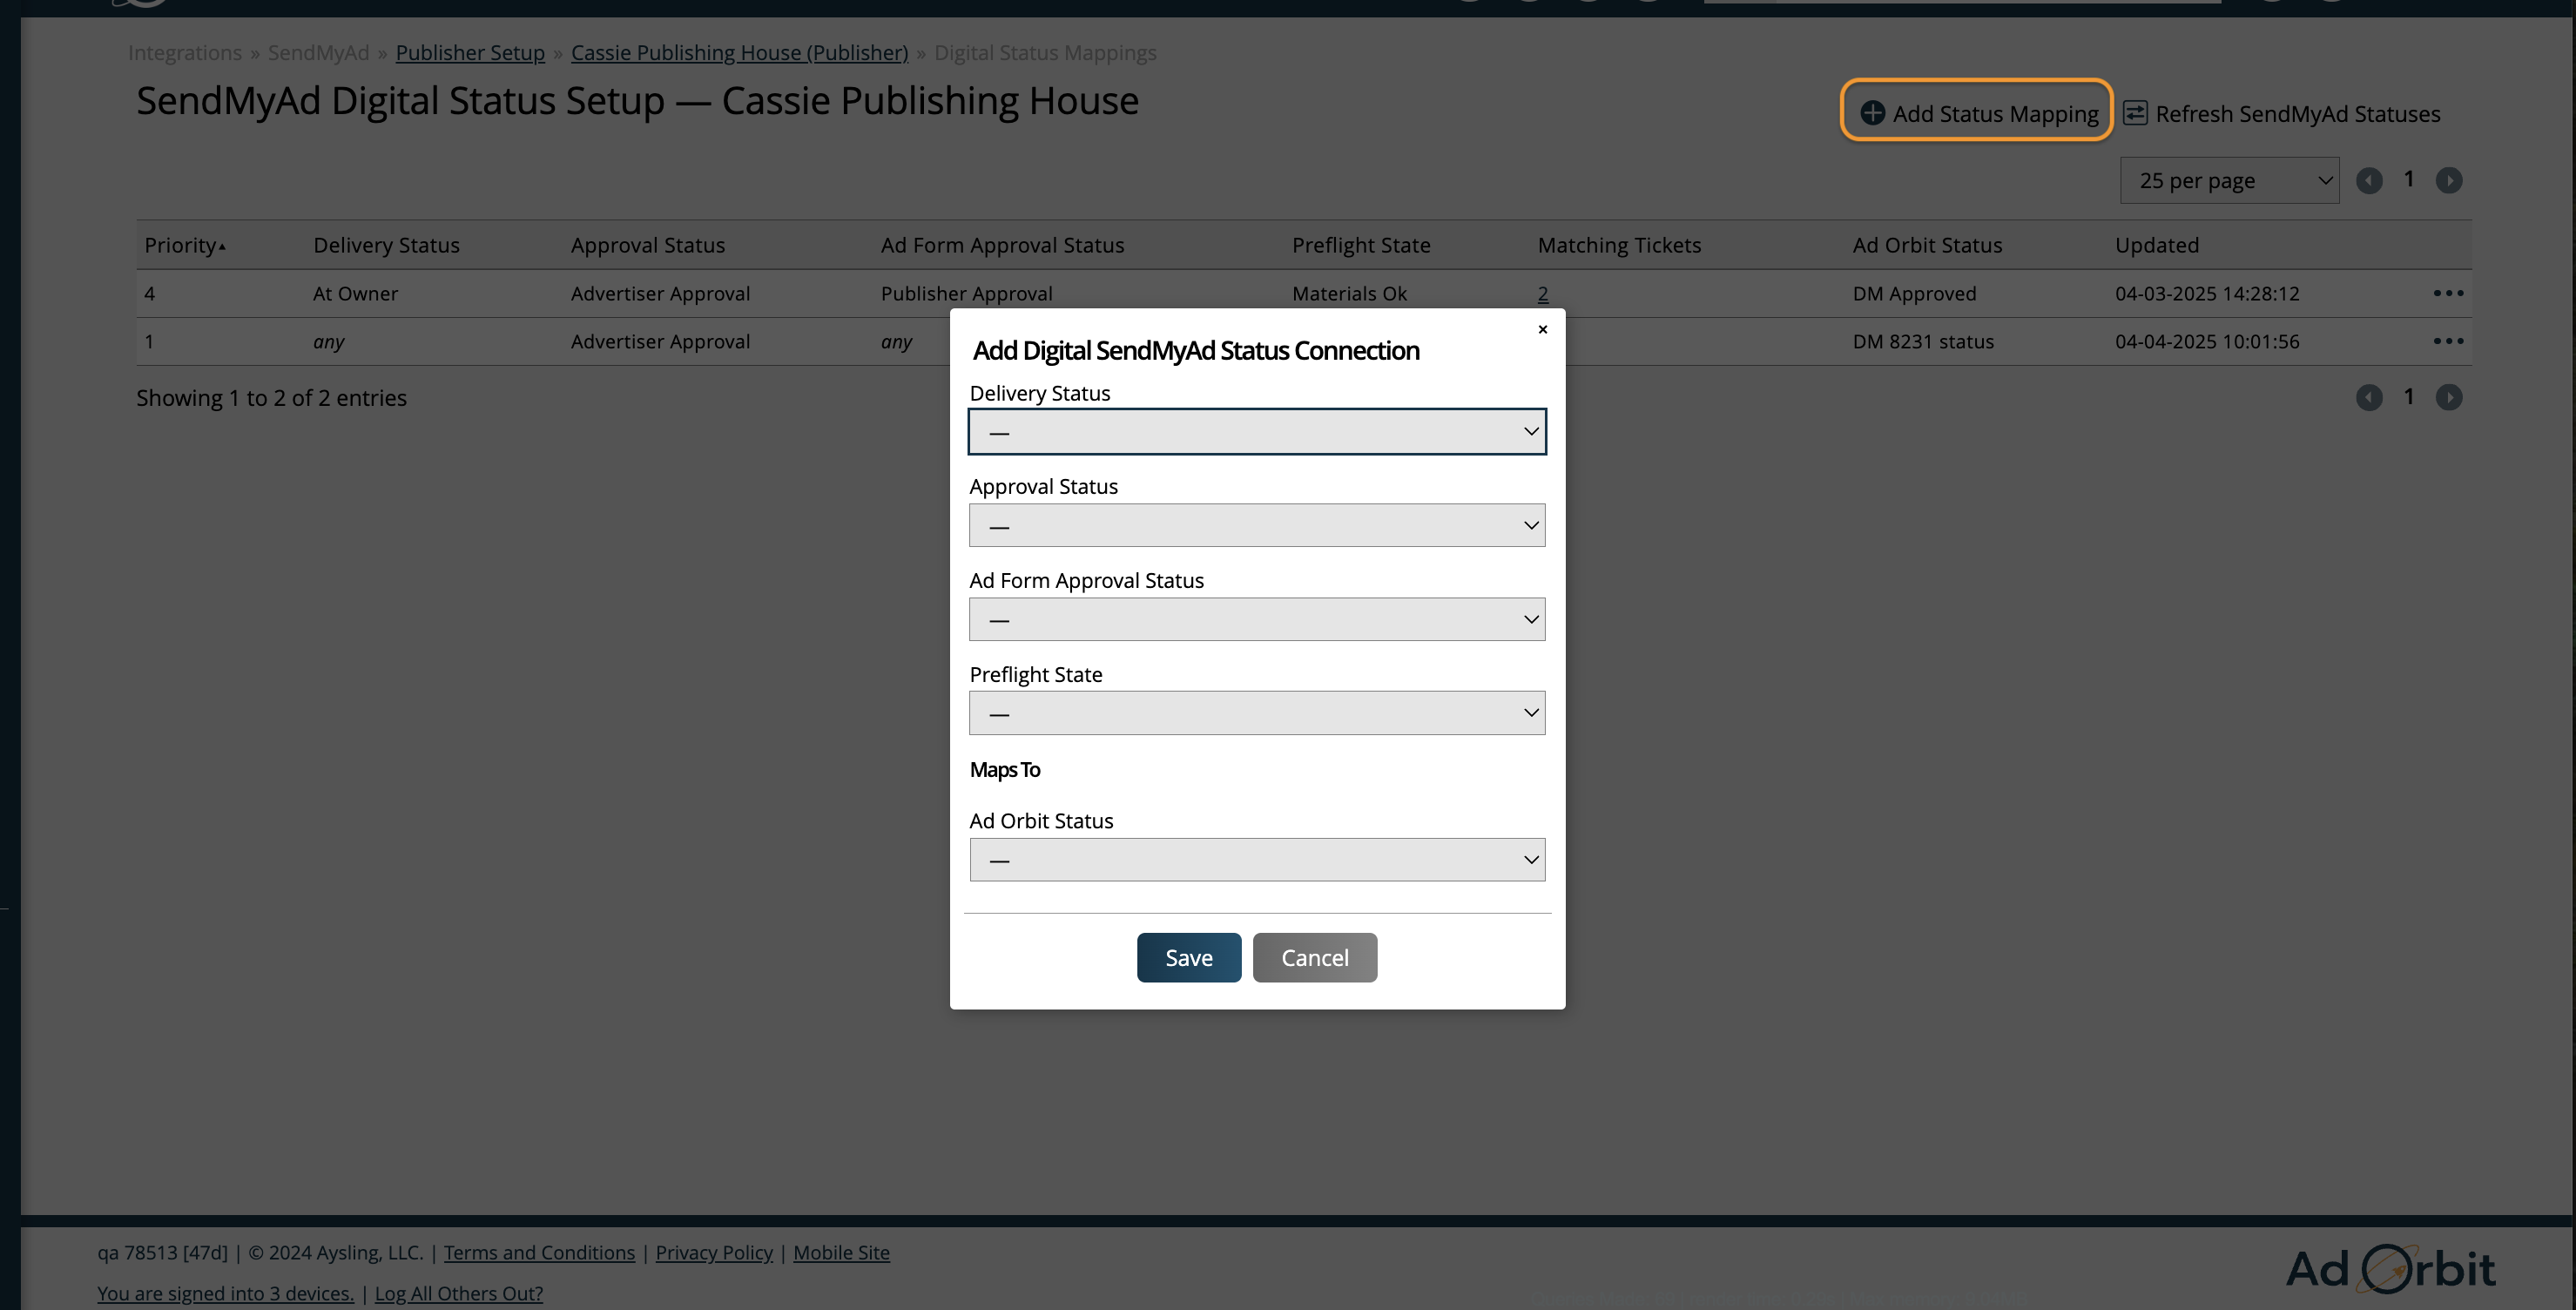Open Mobile Site footer link
This screenshot has height=1310, width=2576.
(x=841, y=1252)
